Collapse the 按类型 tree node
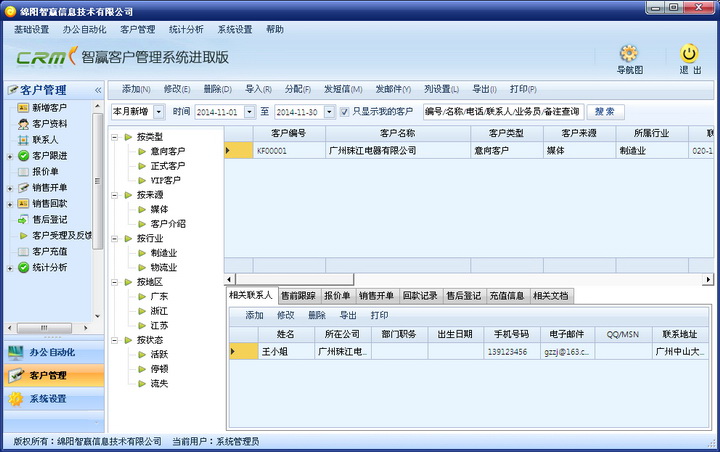The height and width of the screenshot is (452, 720). pos(114,137)
